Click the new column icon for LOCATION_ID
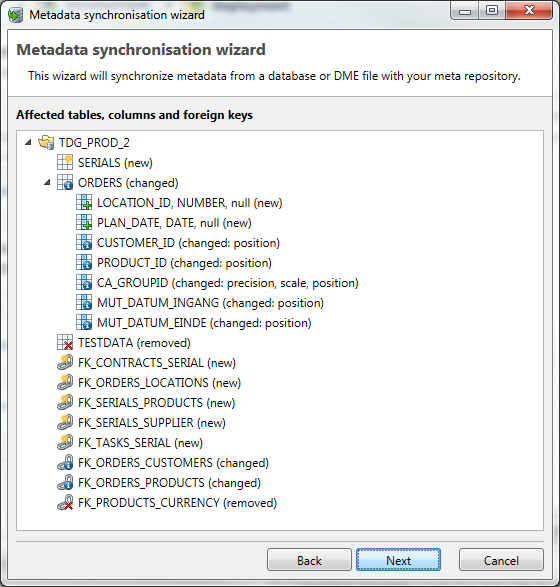 pos(84,203)
